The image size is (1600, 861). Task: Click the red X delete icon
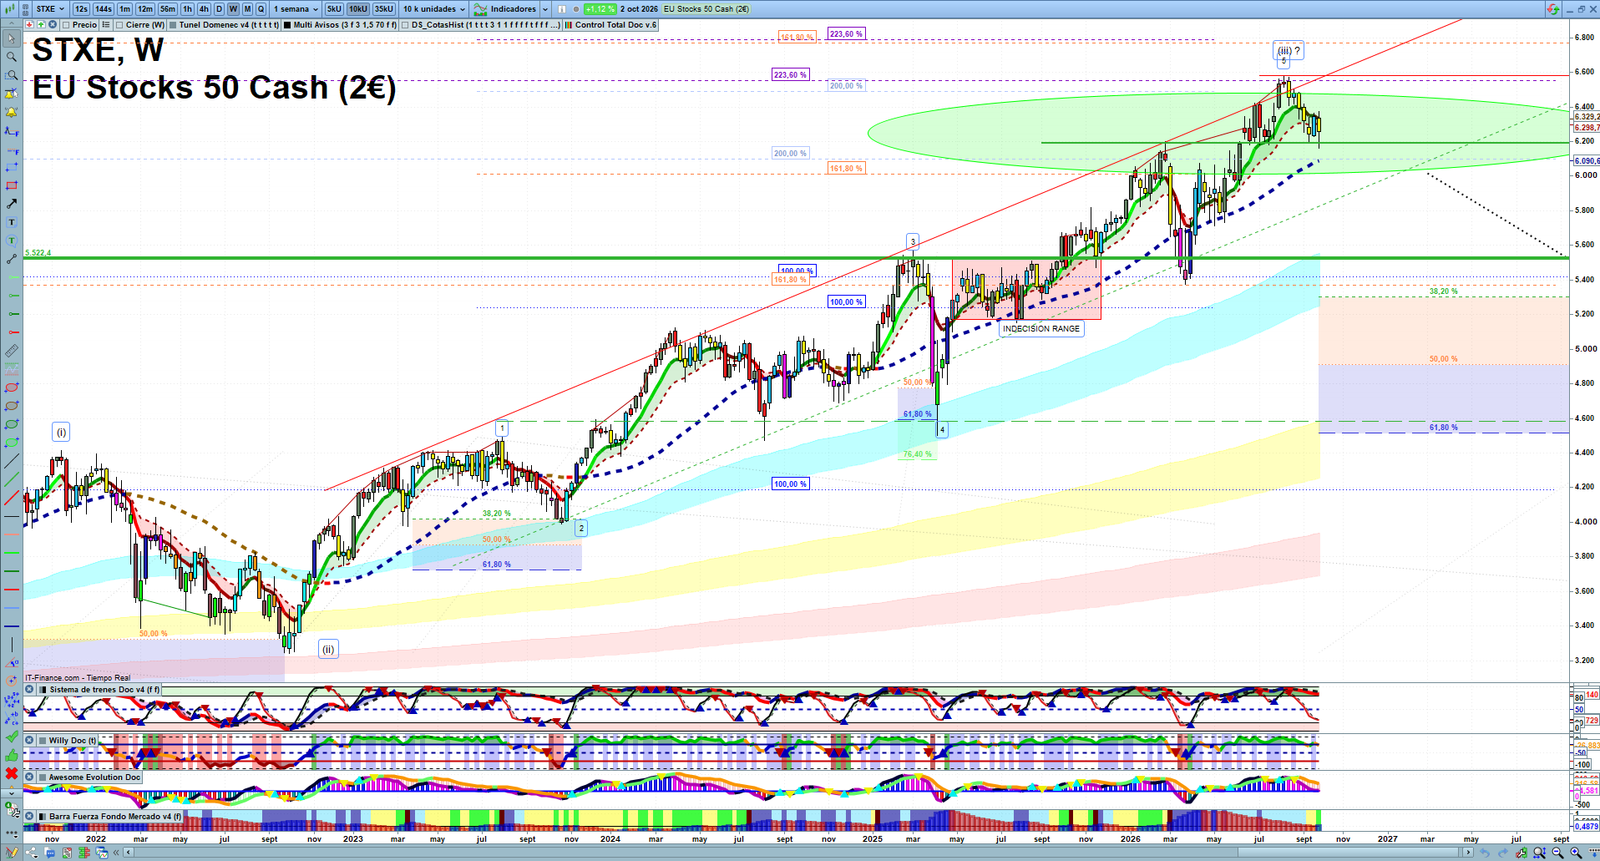(11, 774)
